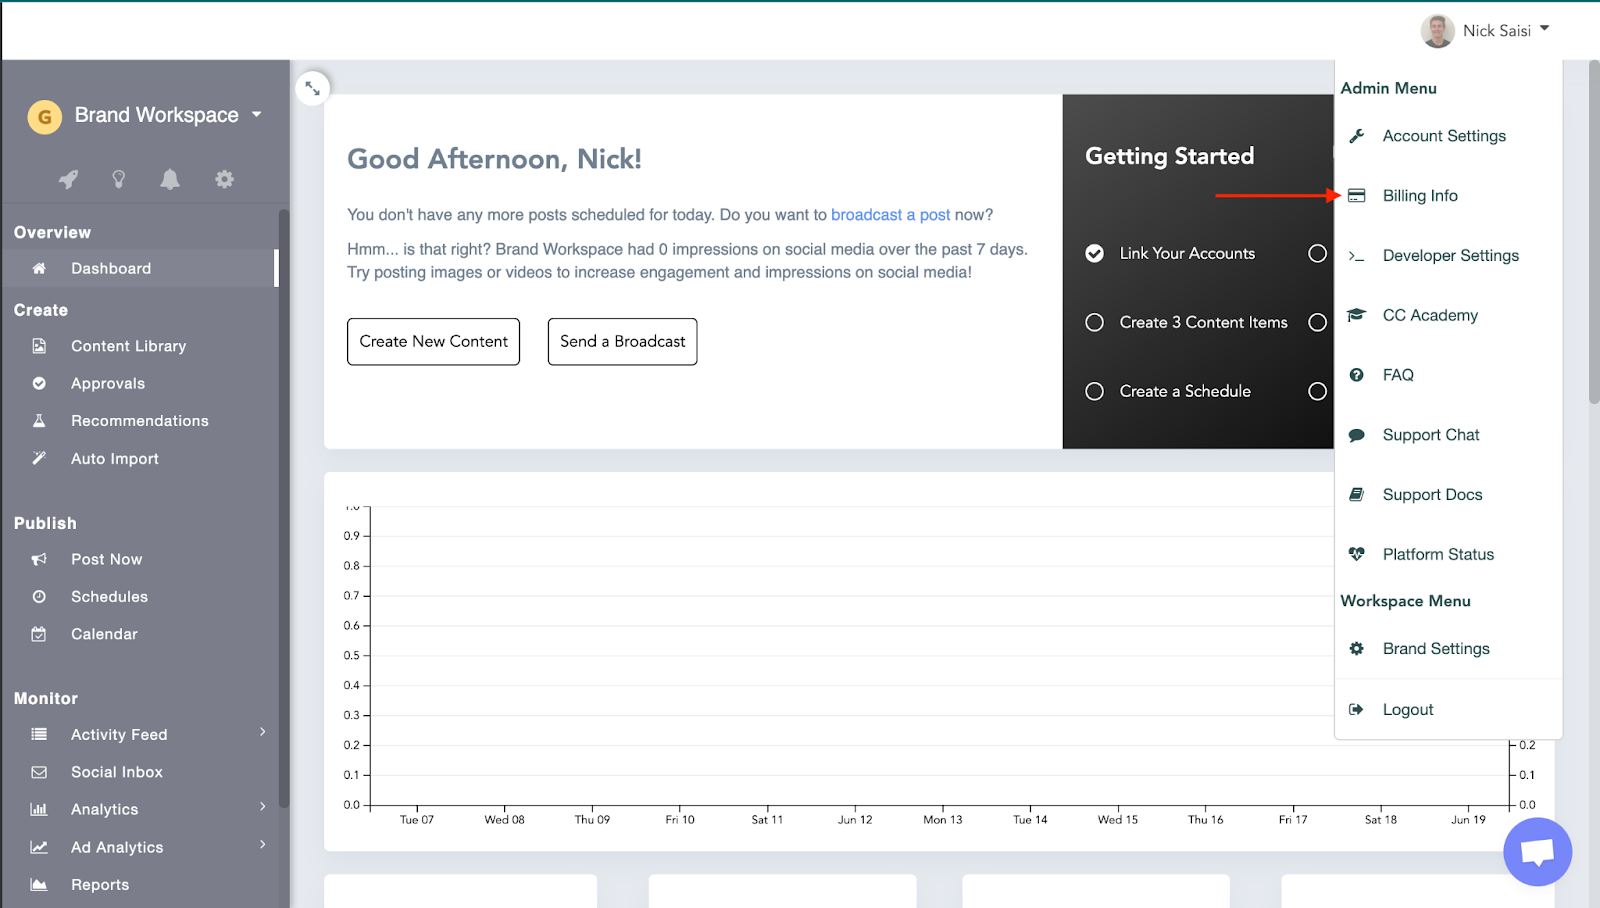
Task: Click the Recommendations flask icon
Action: (x=39, y=421)
